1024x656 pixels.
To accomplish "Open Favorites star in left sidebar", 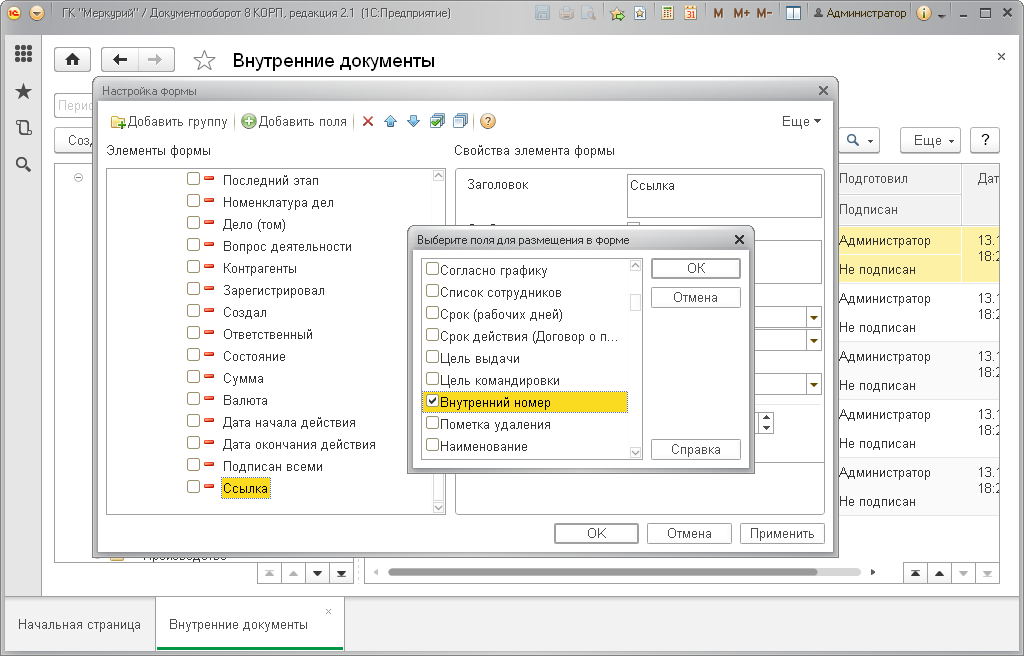I will 24,91.
